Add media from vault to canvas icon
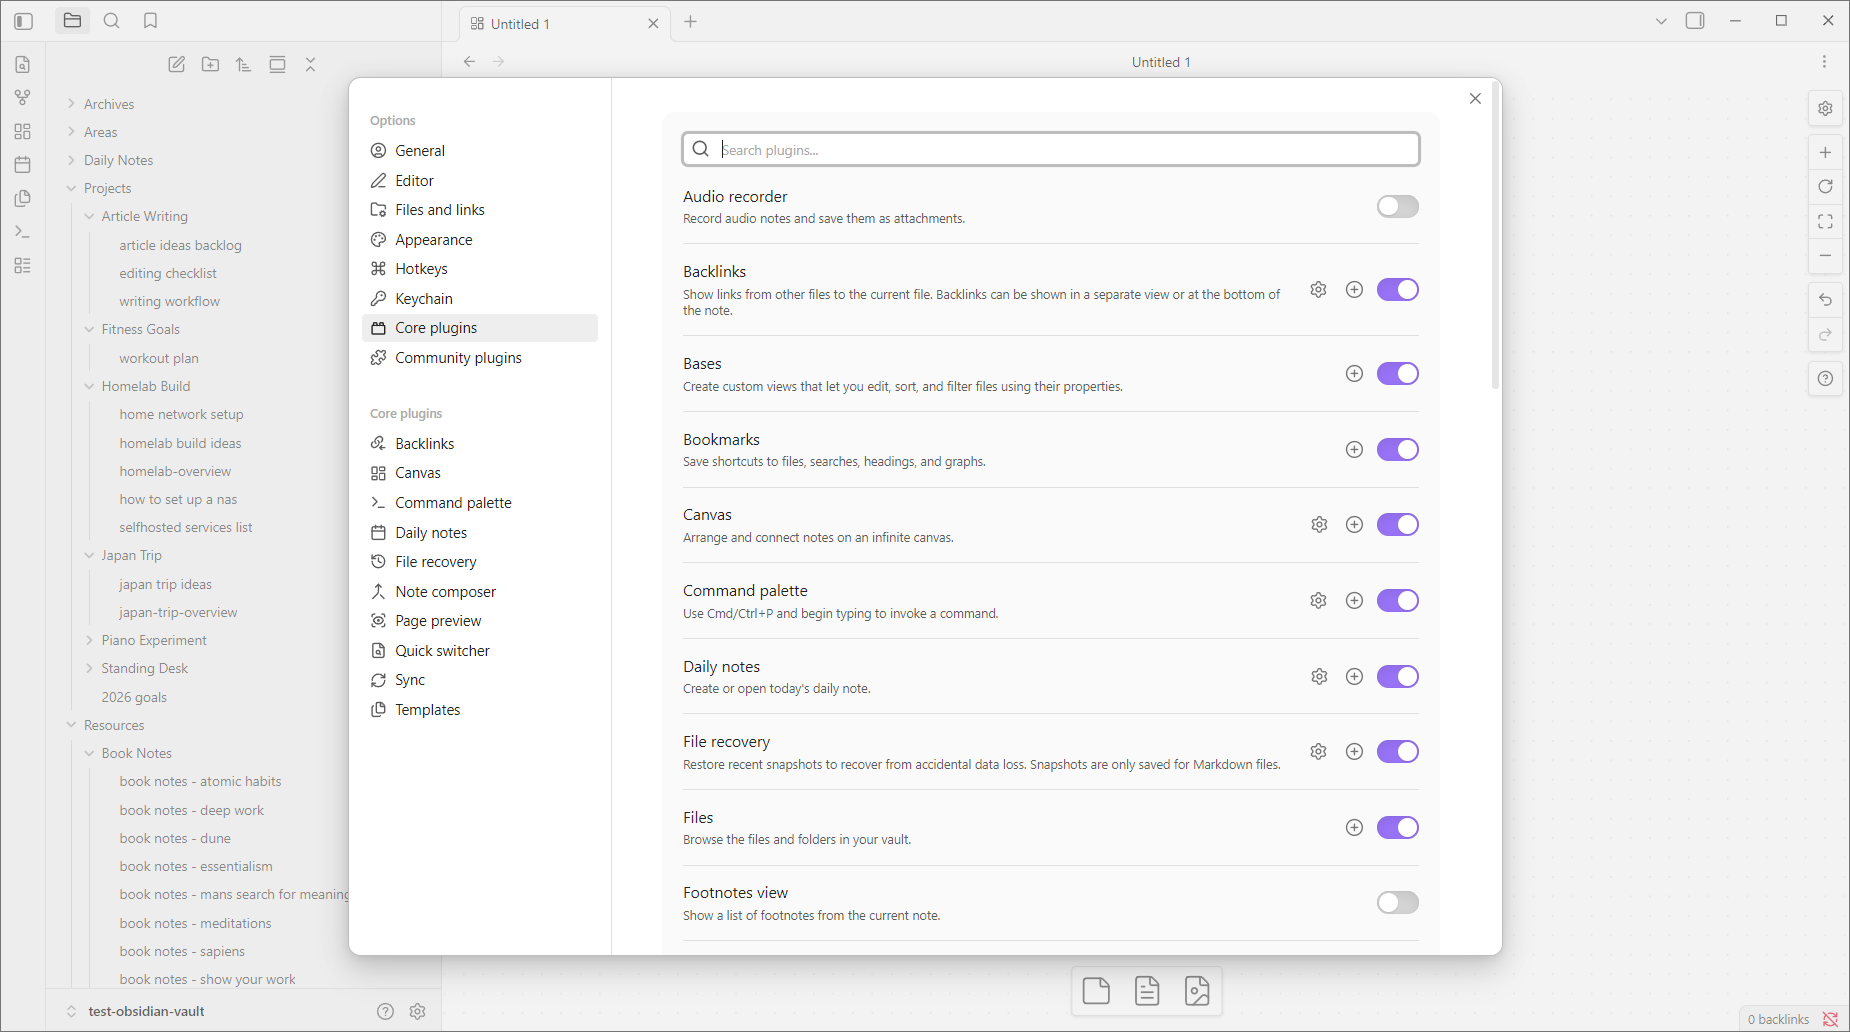The width and height of the screenshot is (1850, 1032). click(1197, 991)
